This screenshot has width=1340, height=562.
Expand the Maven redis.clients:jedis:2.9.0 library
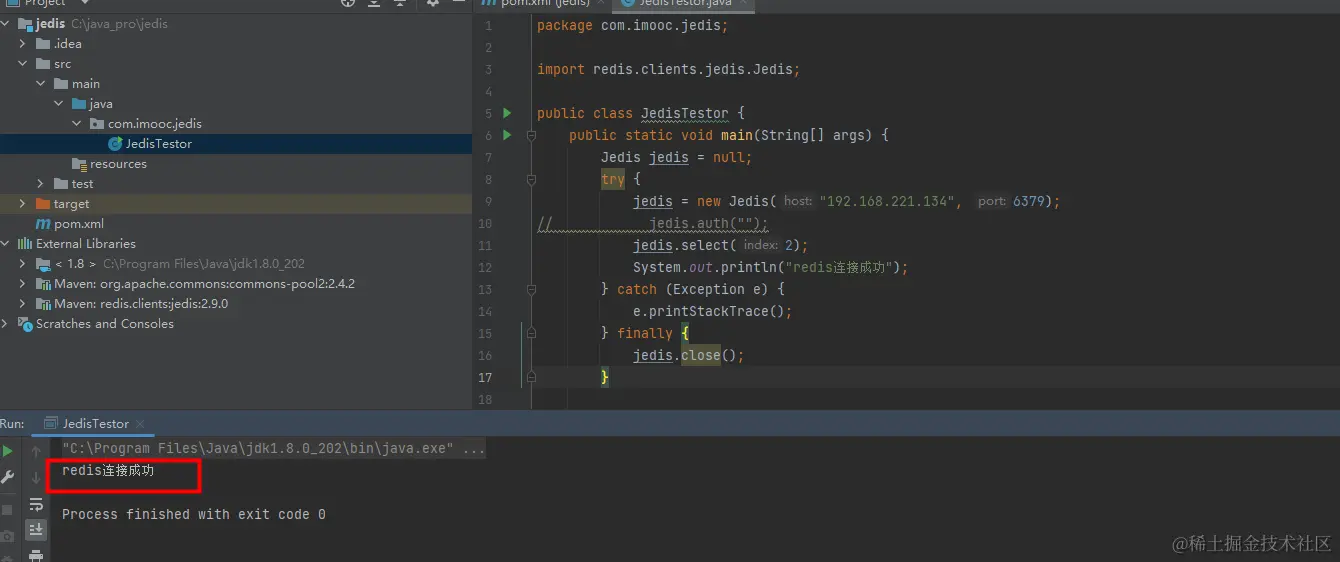tap(24, 304)
